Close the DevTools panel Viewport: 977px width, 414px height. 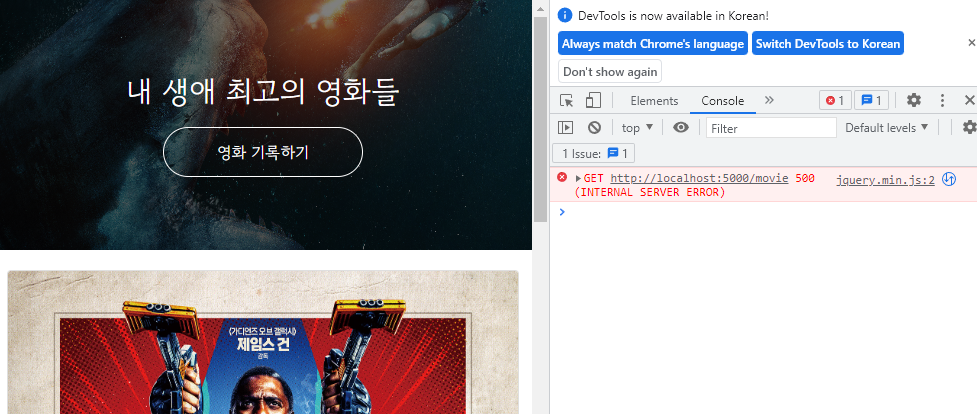coord(970,100)
